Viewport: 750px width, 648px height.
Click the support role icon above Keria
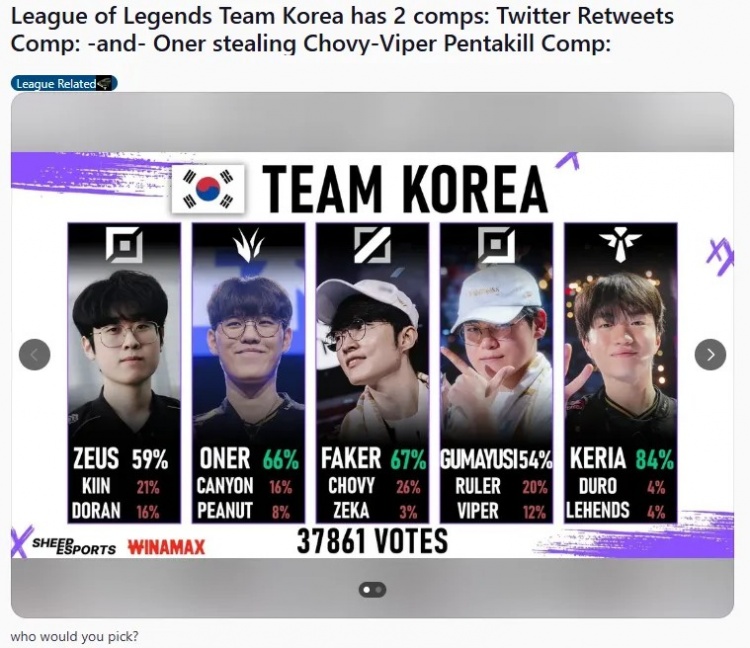point(620,245)
